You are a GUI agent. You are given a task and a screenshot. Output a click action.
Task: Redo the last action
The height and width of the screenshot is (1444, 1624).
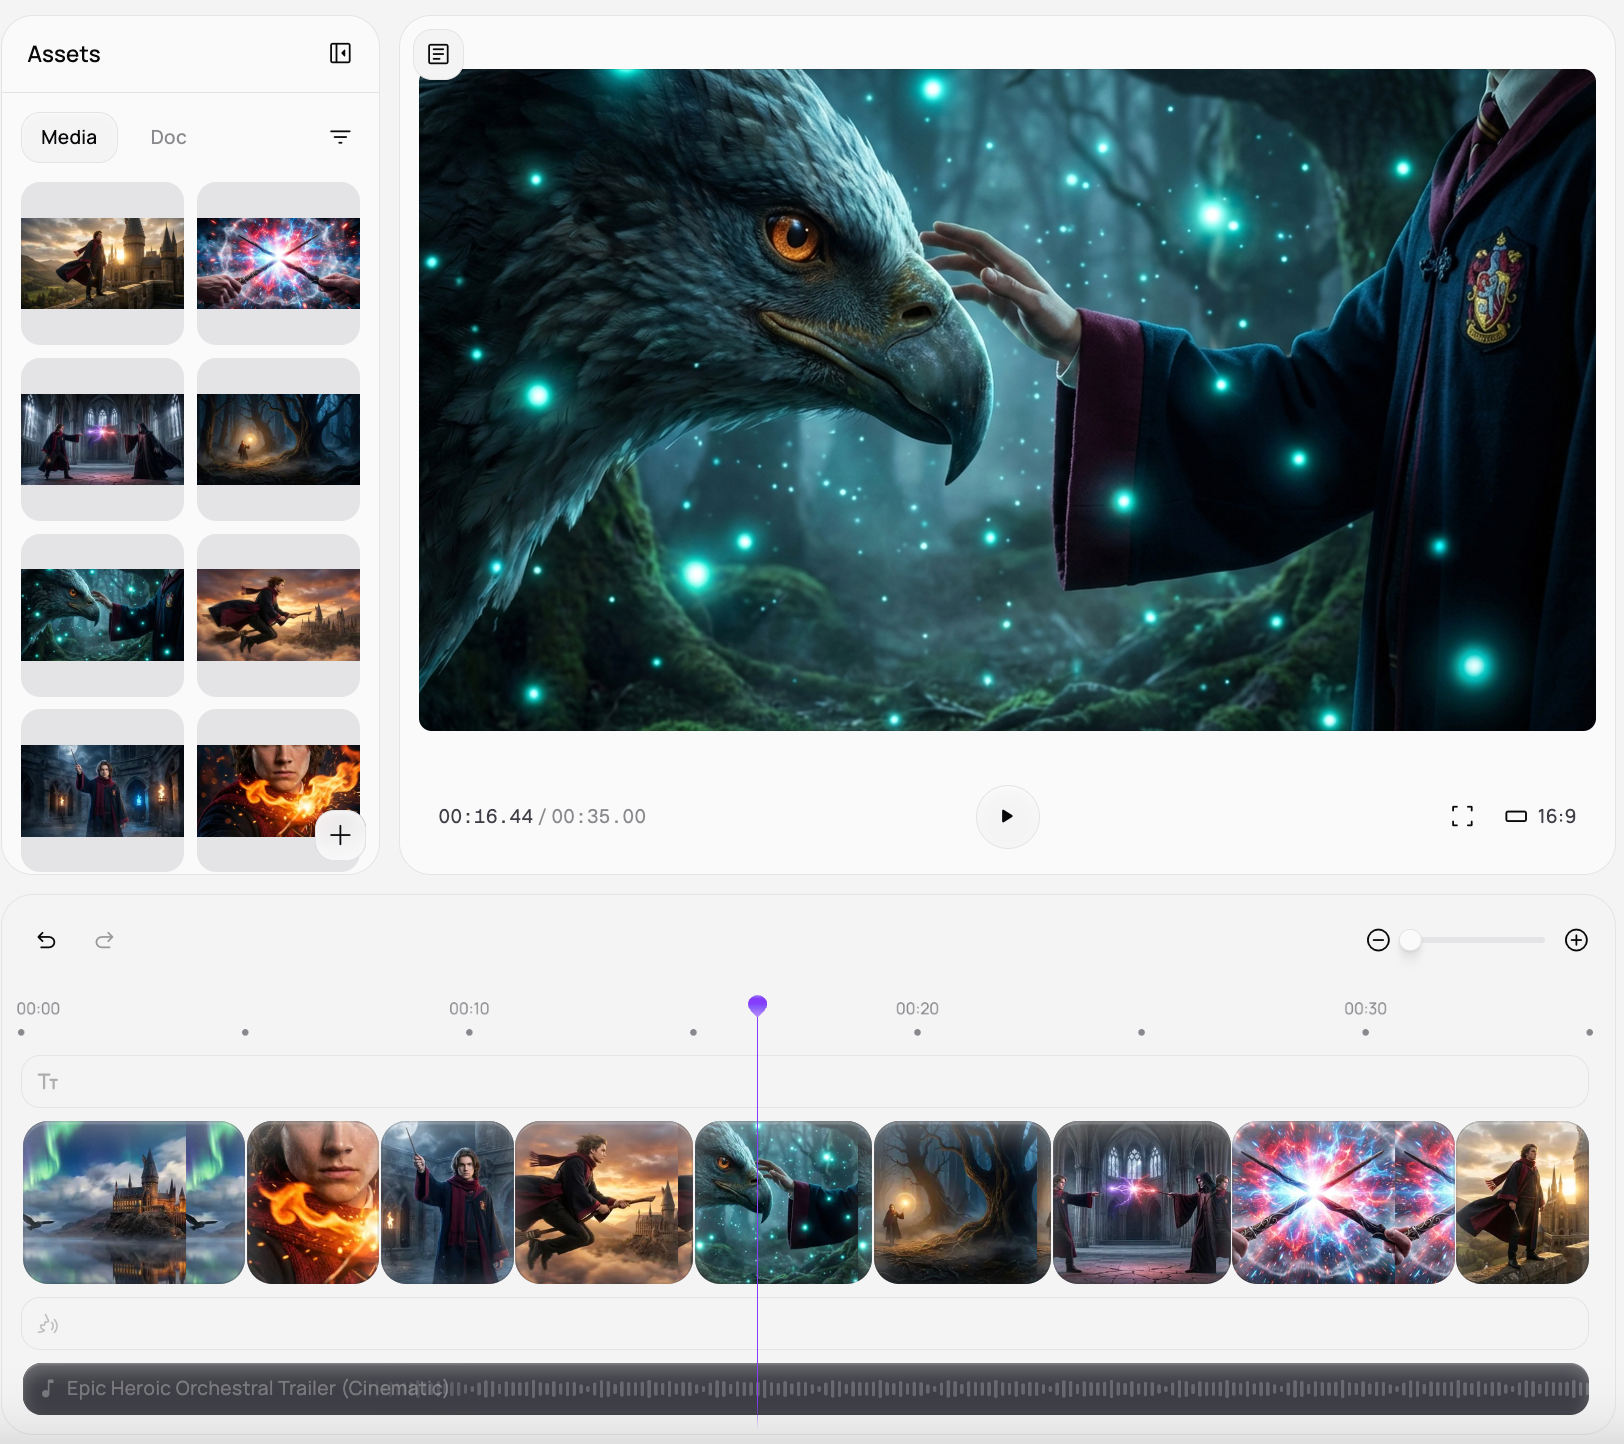[104, 940]
